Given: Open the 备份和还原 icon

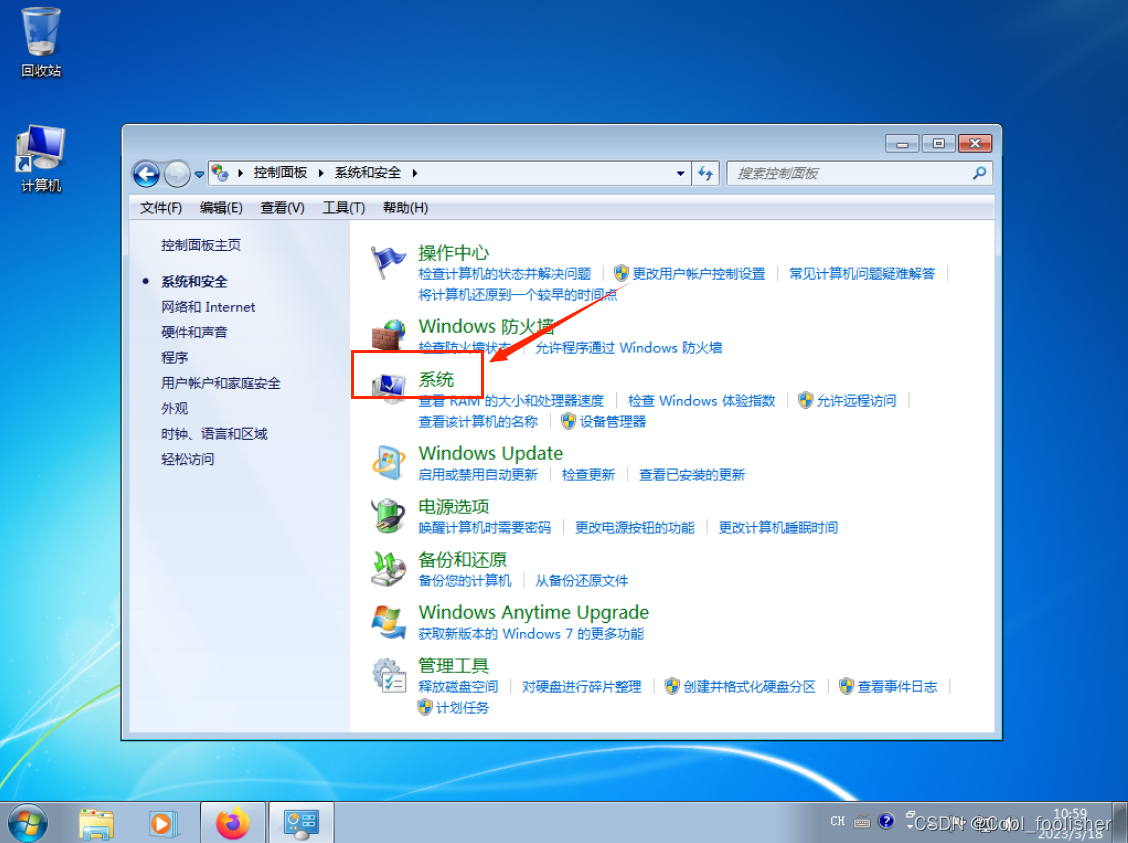Looking at the screenshot, I should [x=388, y=568].
